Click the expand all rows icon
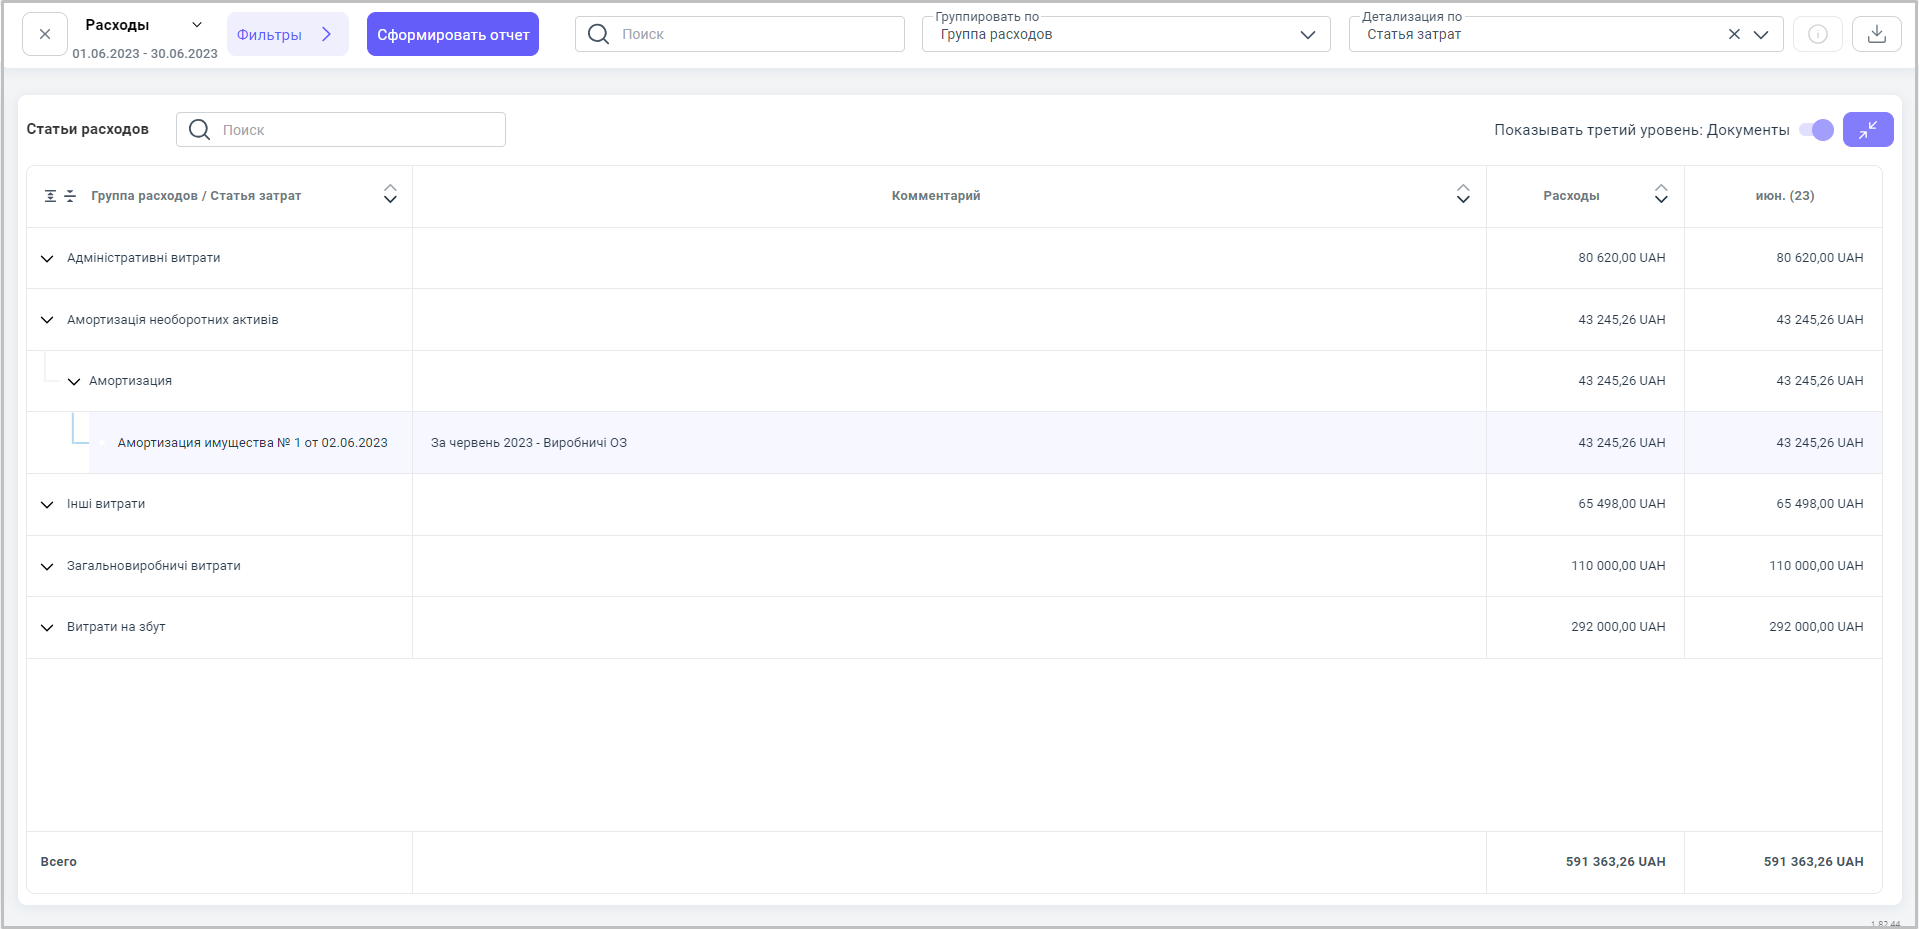The height and width of the screenshot is (929, 1919). click(x=50, y=196)
